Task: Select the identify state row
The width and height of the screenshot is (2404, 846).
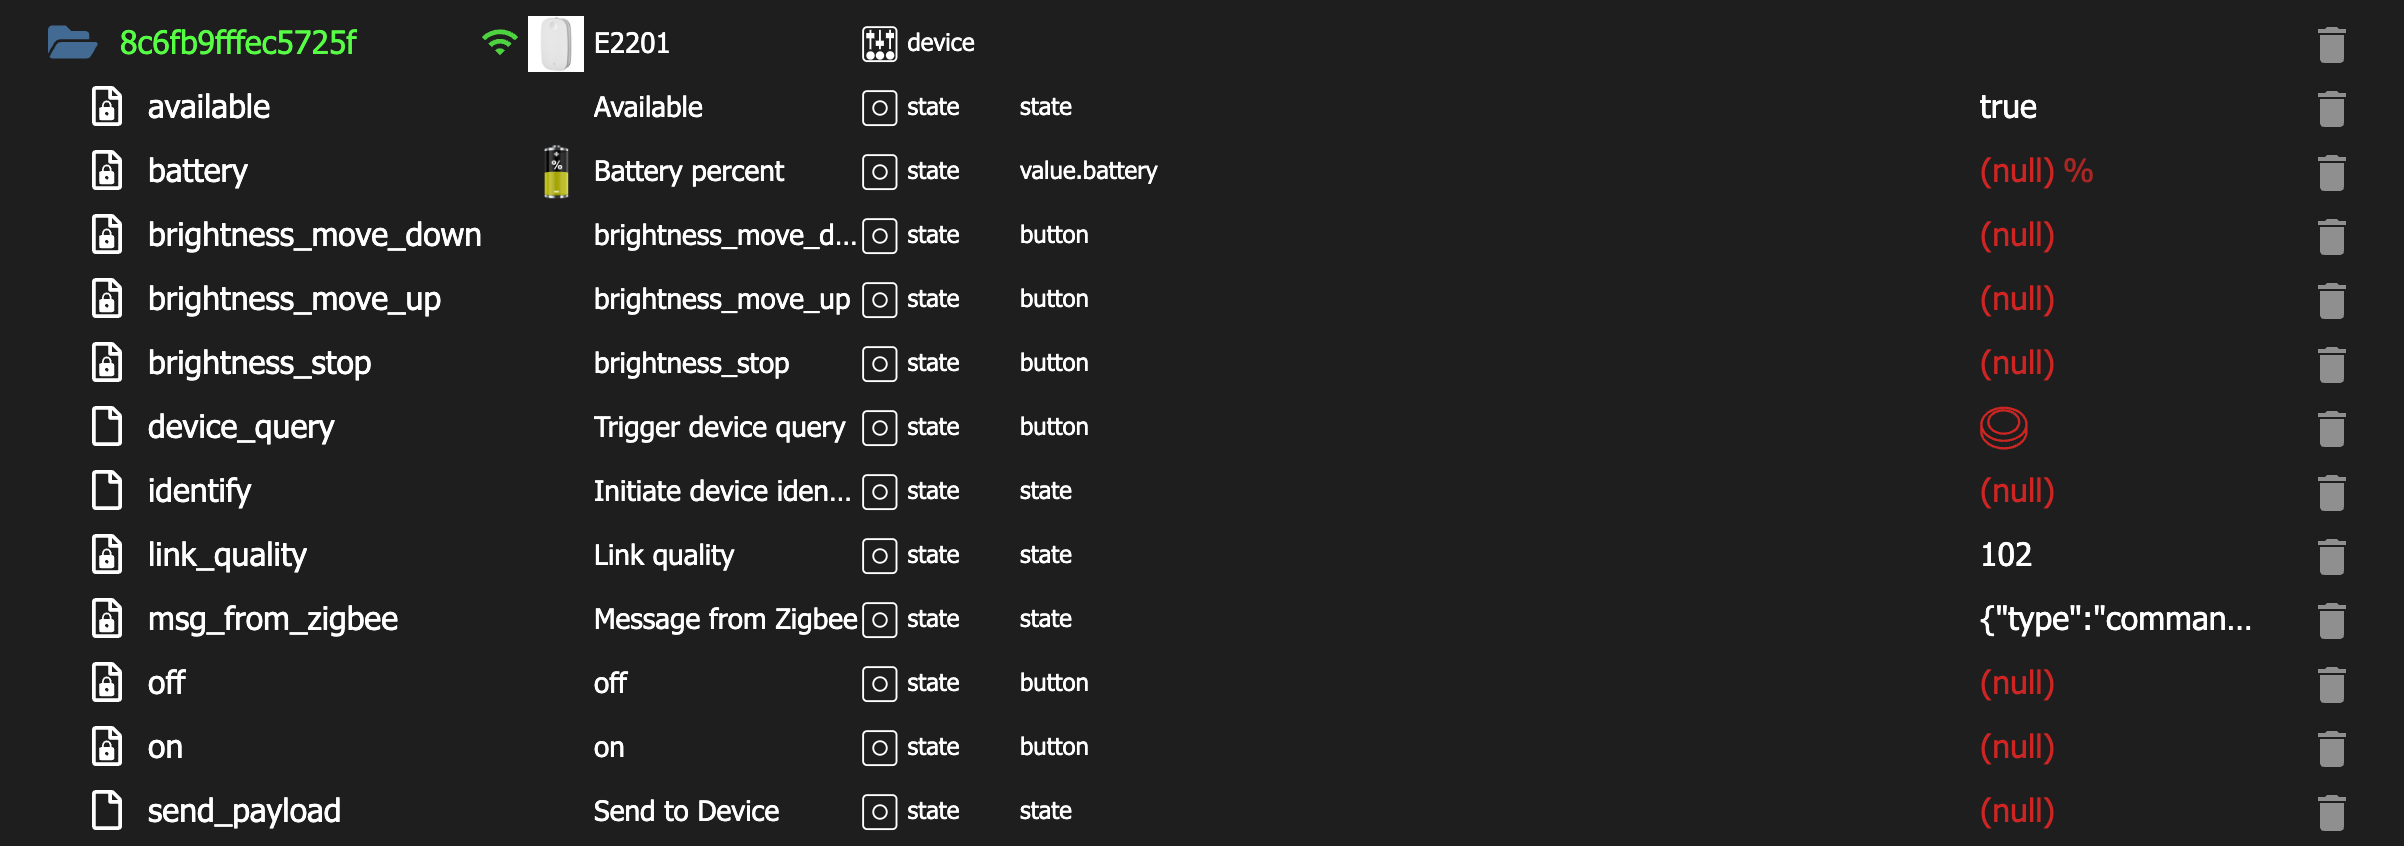Action: (x=199, y=491)
